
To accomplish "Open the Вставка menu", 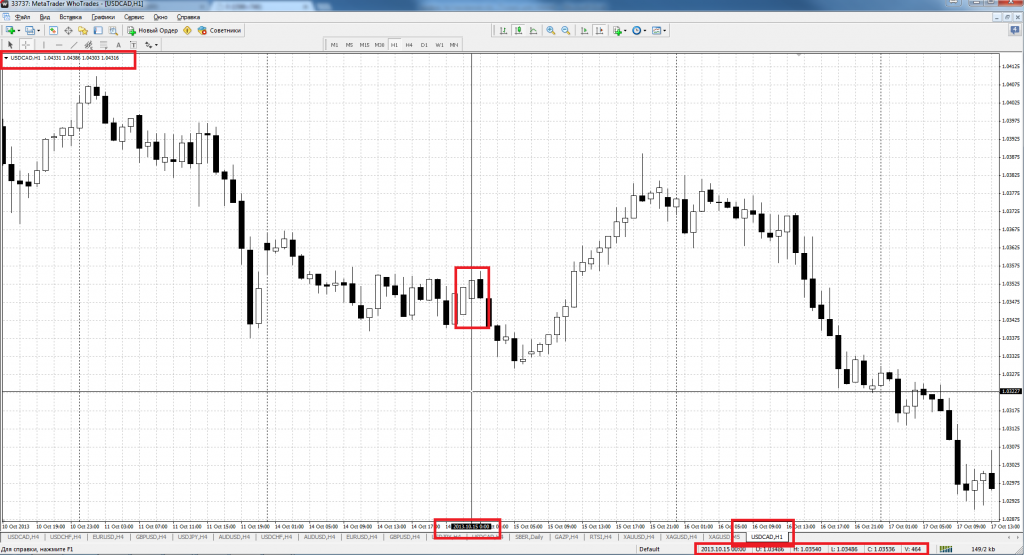I will (71, 17).
